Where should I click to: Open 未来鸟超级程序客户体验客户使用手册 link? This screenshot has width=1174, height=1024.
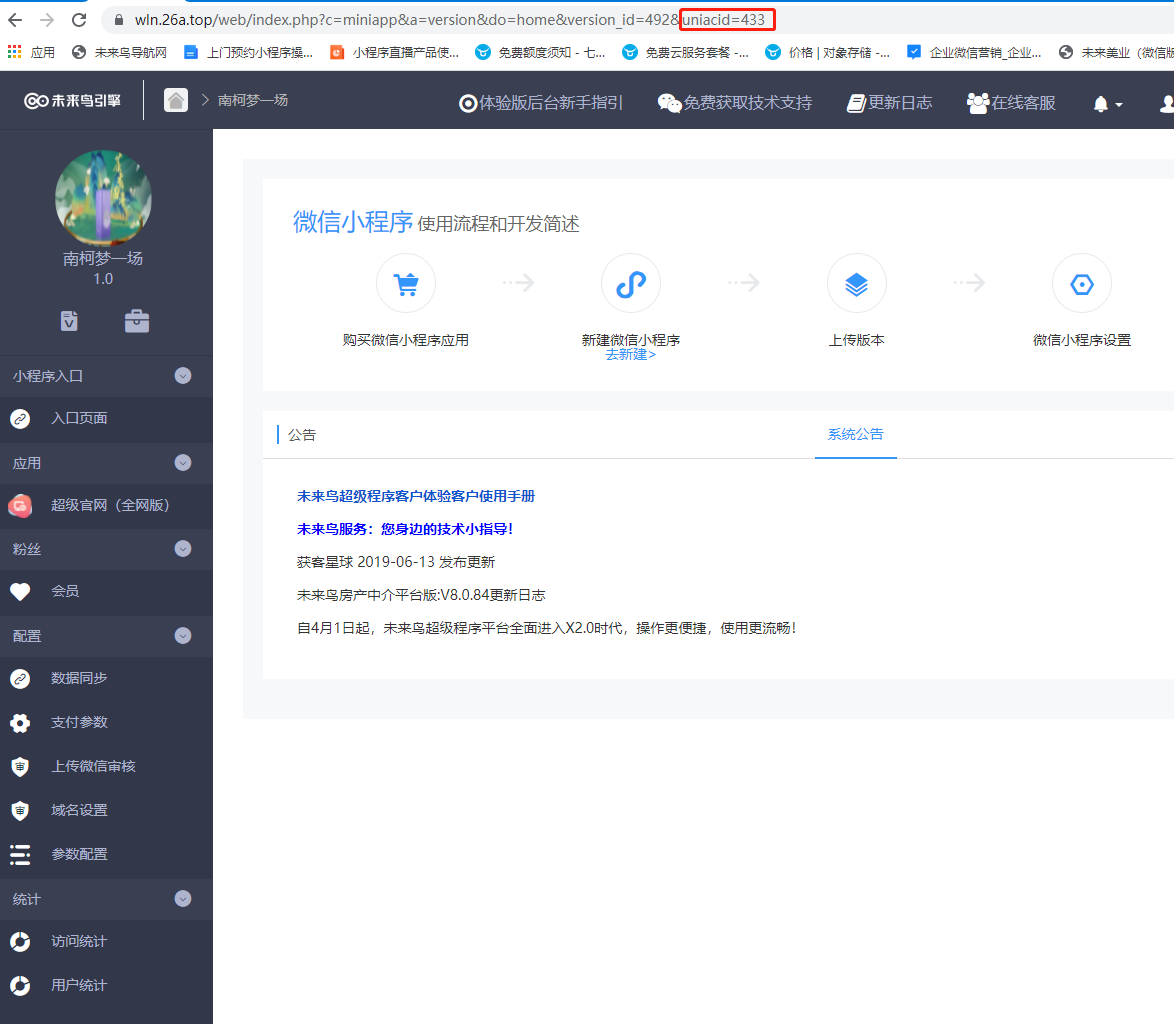tap(416, 496)
